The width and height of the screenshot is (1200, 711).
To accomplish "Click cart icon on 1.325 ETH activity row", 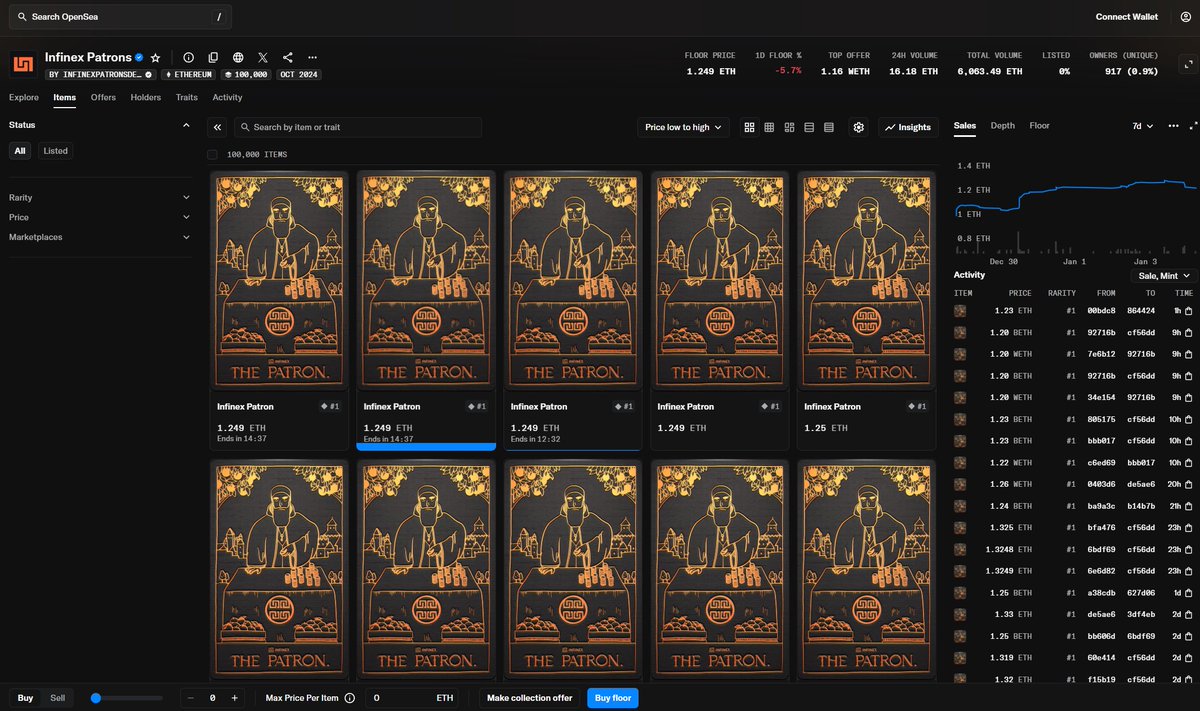I will pyautogui.click(x=1188, y=527).
